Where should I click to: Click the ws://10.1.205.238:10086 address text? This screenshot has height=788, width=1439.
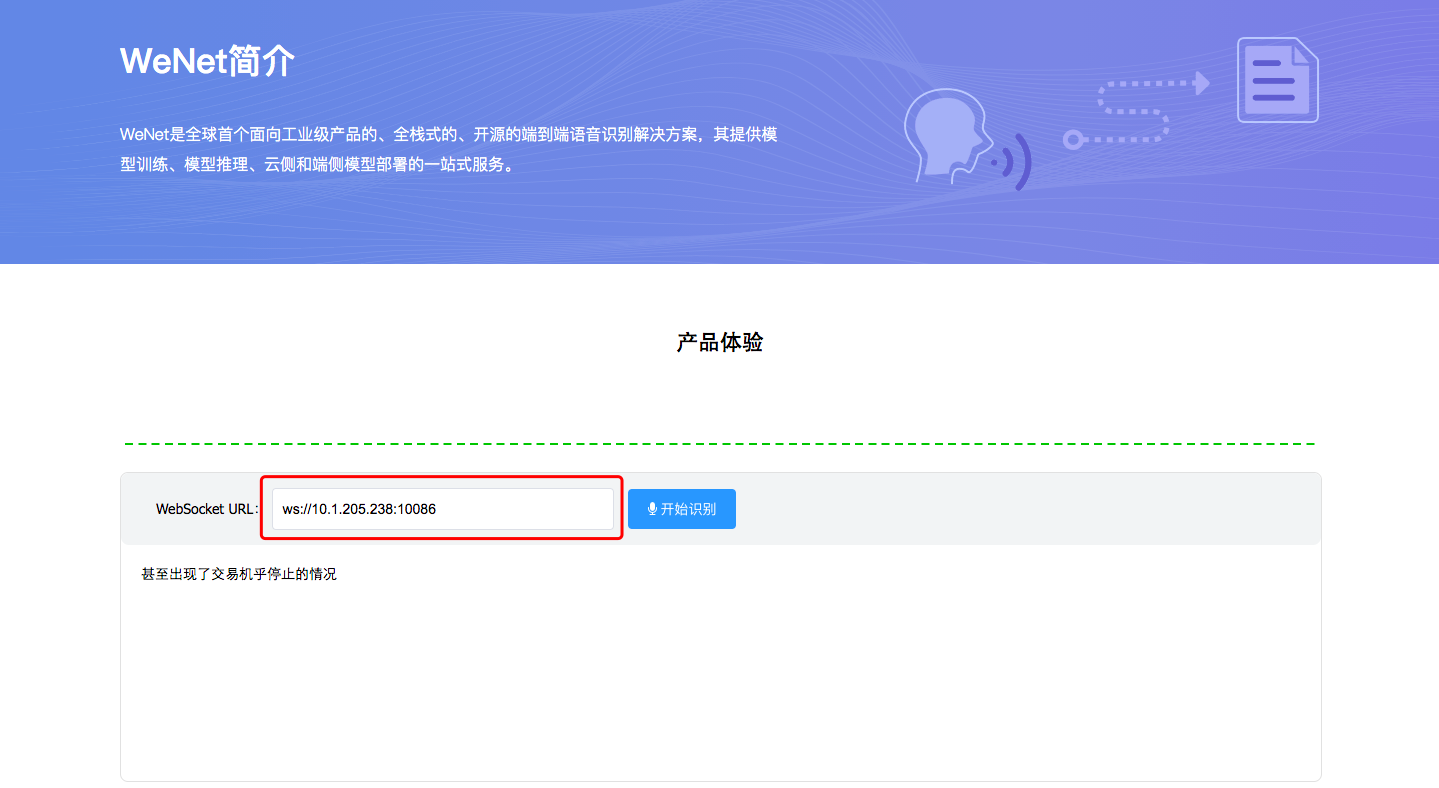coord(359,509)
